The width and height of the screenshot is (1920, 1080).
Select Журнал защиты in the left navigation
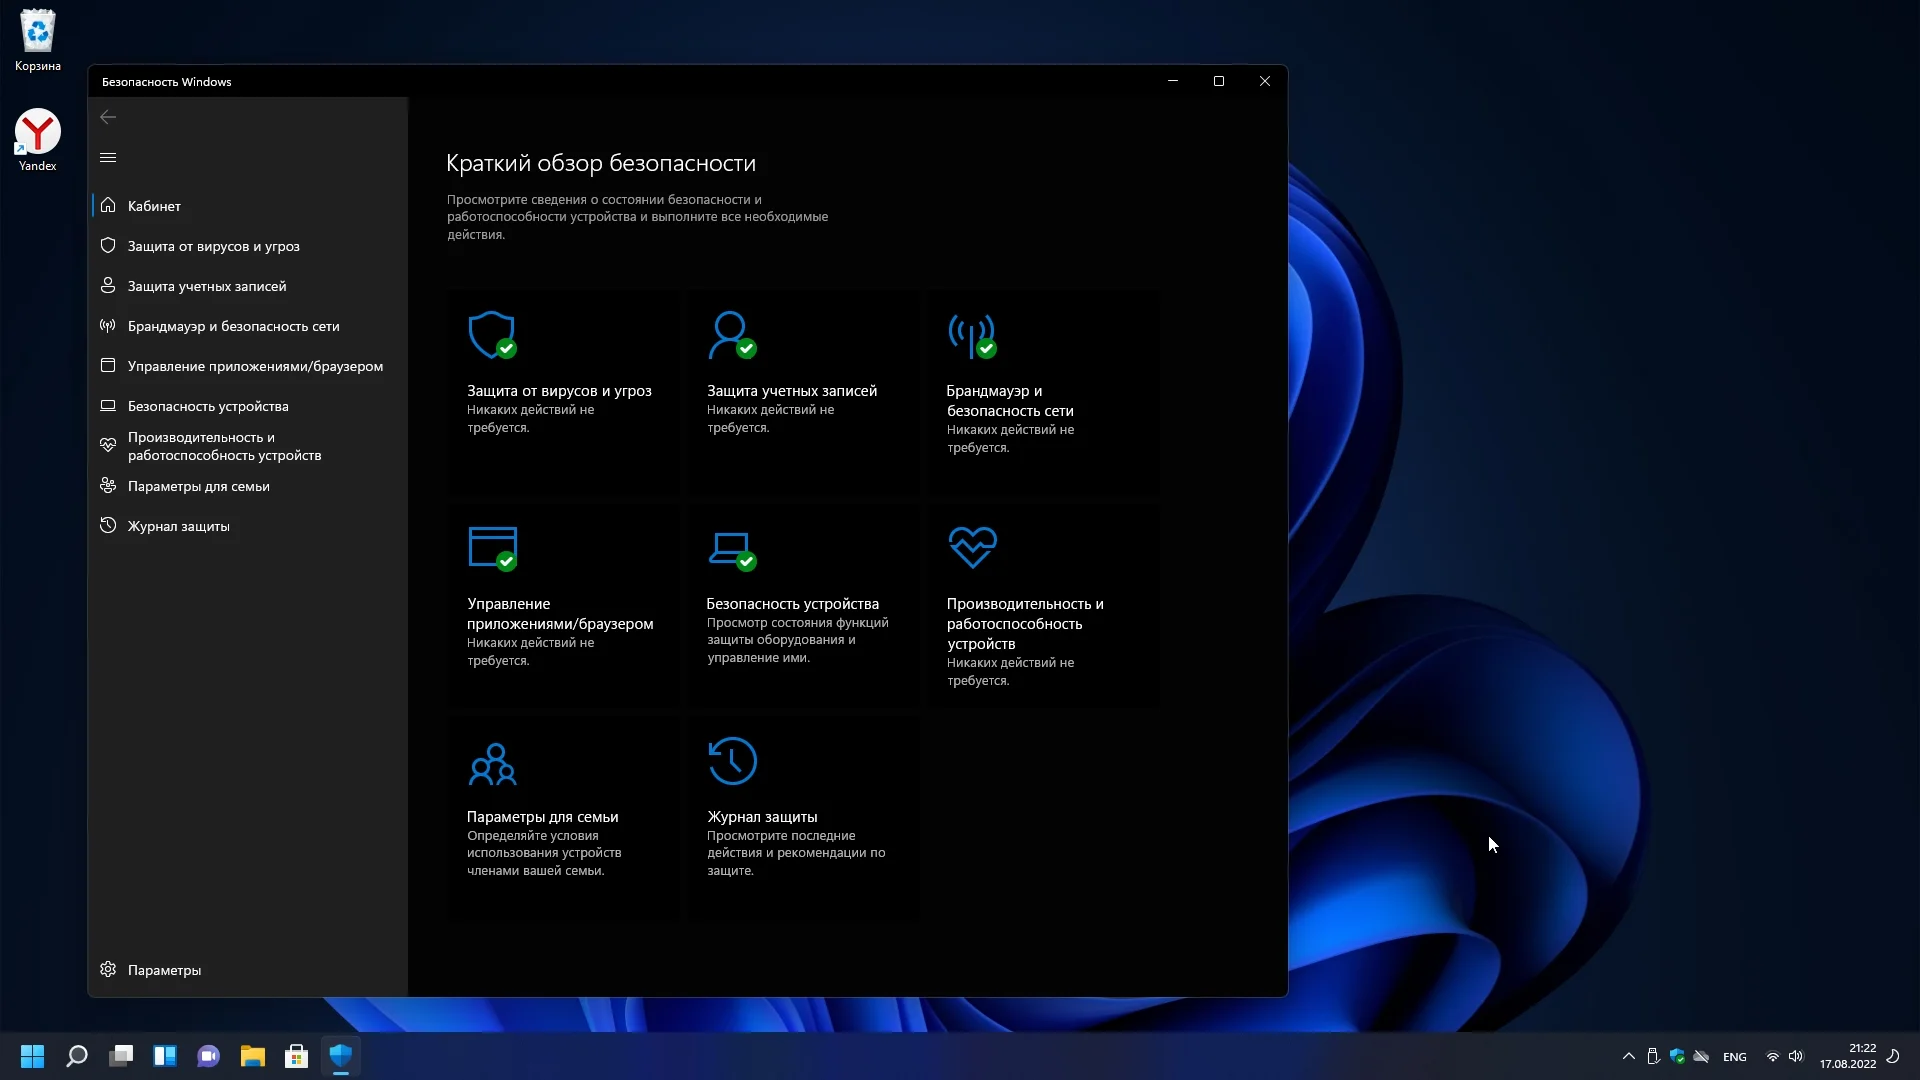click(x=178, y=526)
